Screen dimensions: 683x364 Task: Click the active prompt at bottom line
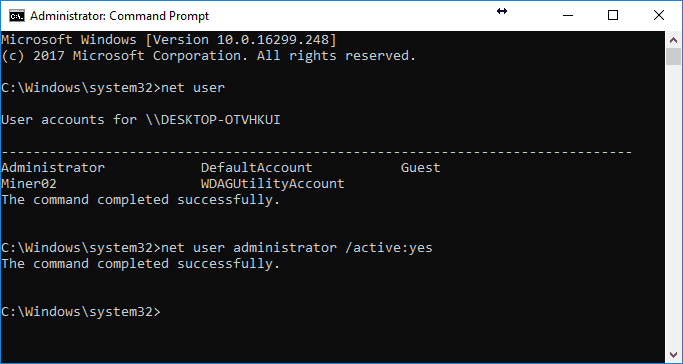(x=81, y=312)
